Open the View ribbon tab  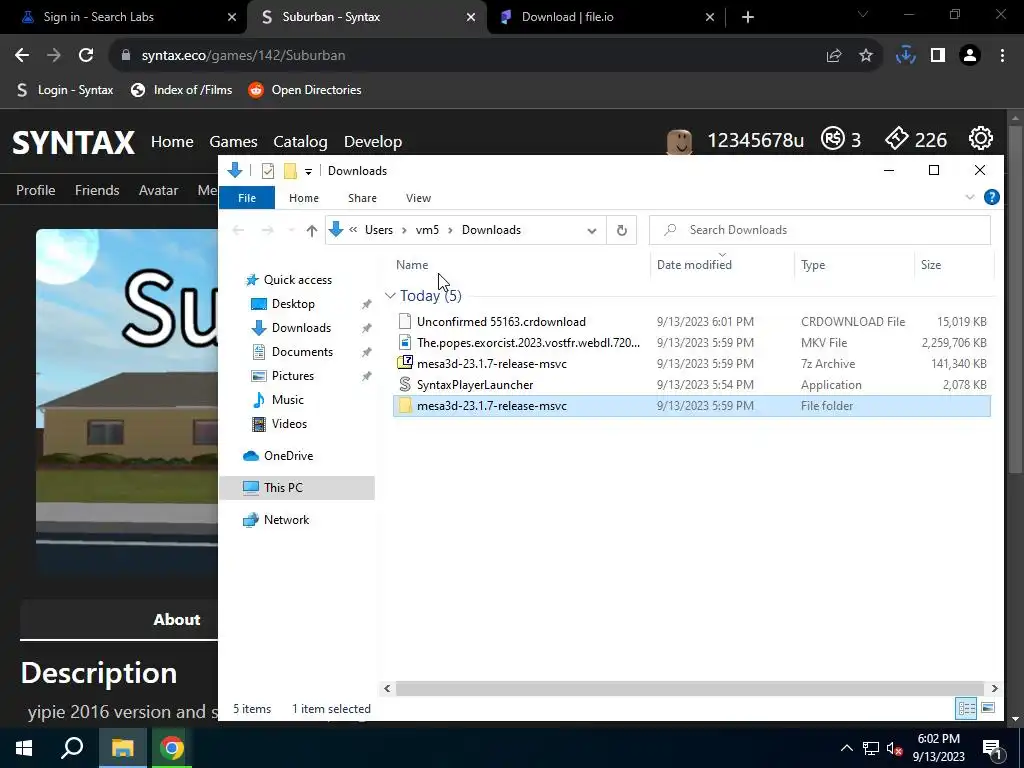click(x=419, y=198)
